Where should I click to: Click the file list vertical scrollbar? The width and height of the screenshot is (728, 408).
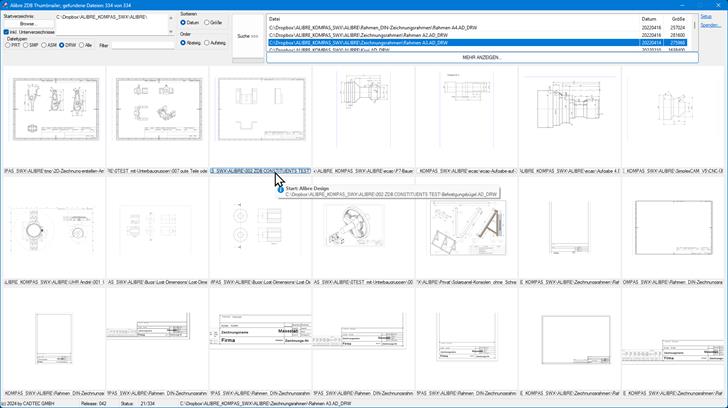(x=695, y=32)
